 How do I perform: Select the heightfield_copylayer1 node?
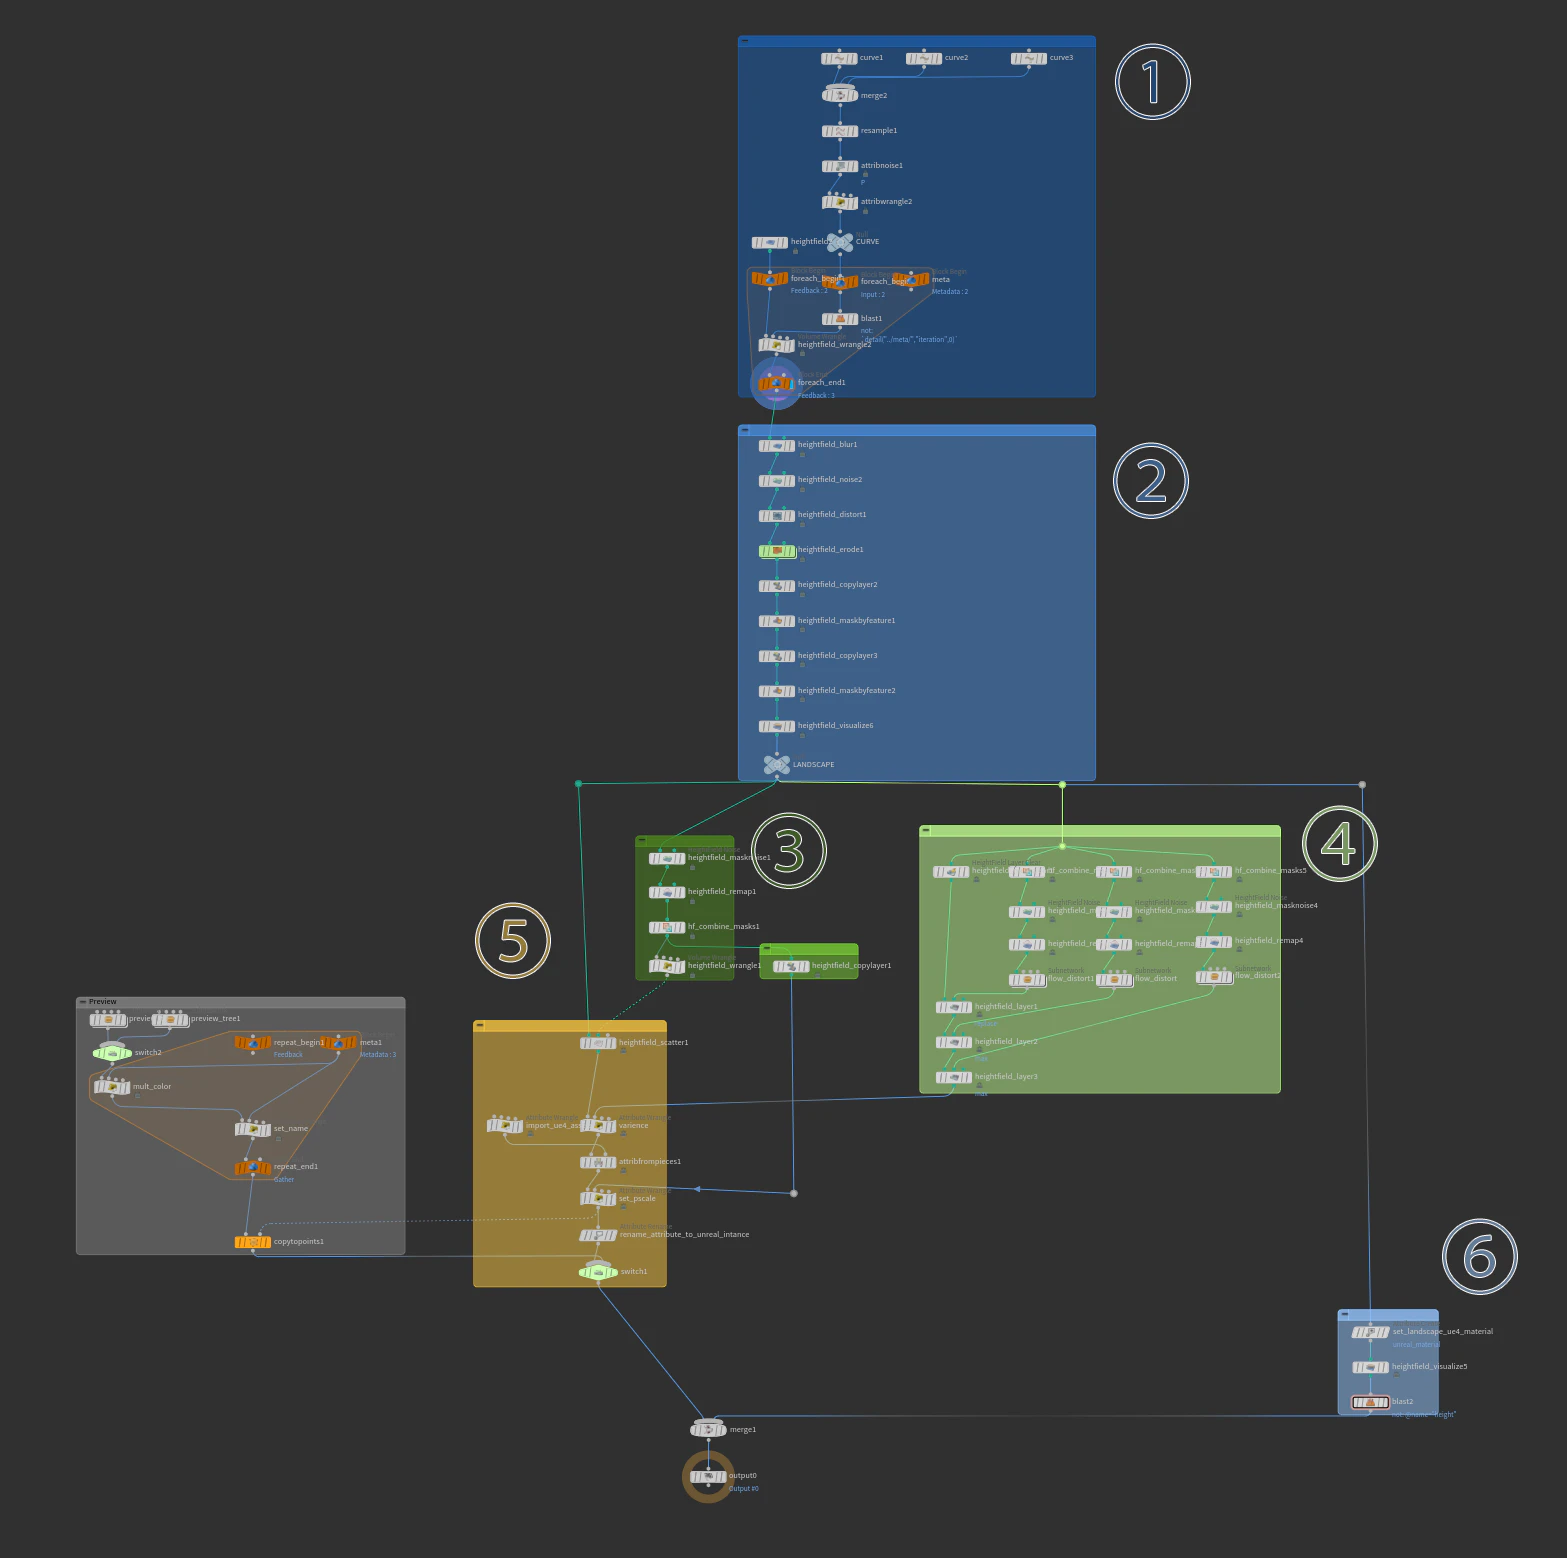(791, 966)
